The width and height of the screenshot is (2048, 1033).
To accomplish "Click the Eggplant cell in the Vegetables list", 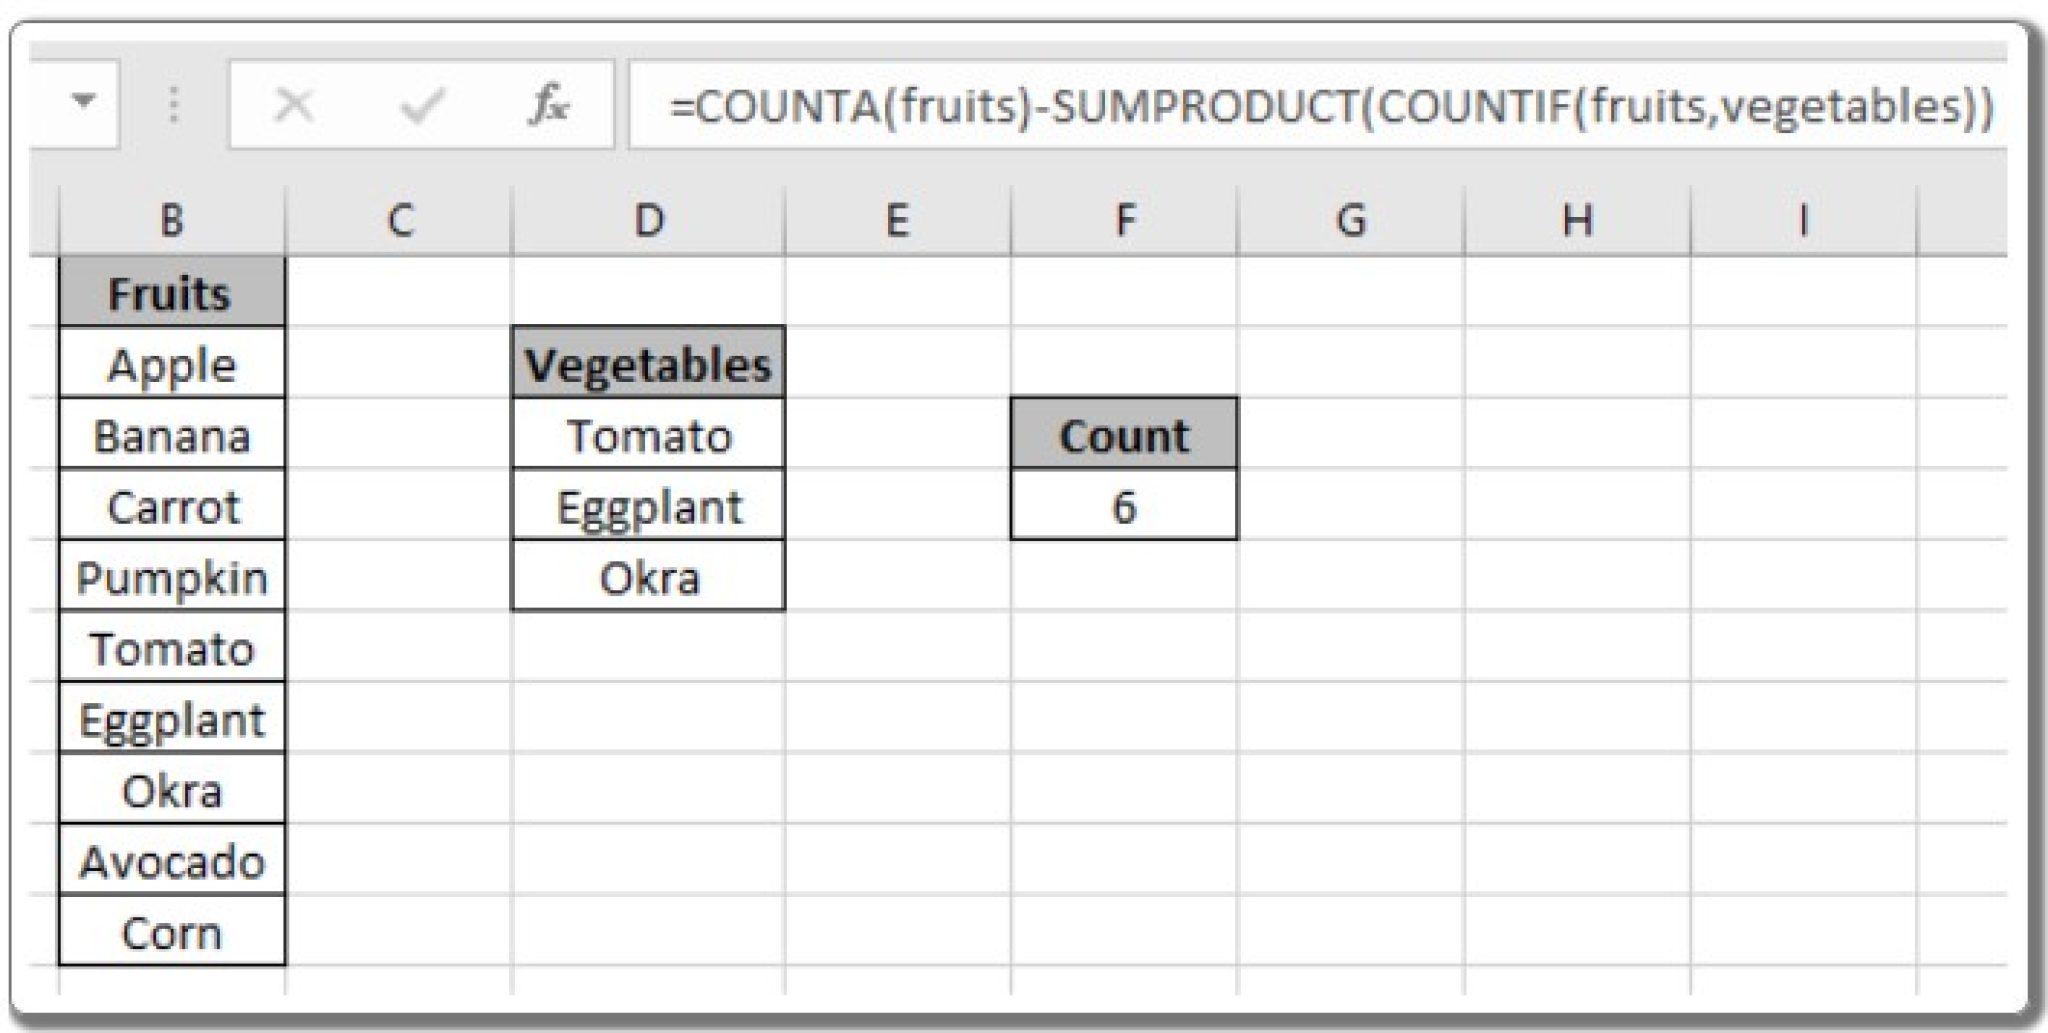I will [648, 506].
